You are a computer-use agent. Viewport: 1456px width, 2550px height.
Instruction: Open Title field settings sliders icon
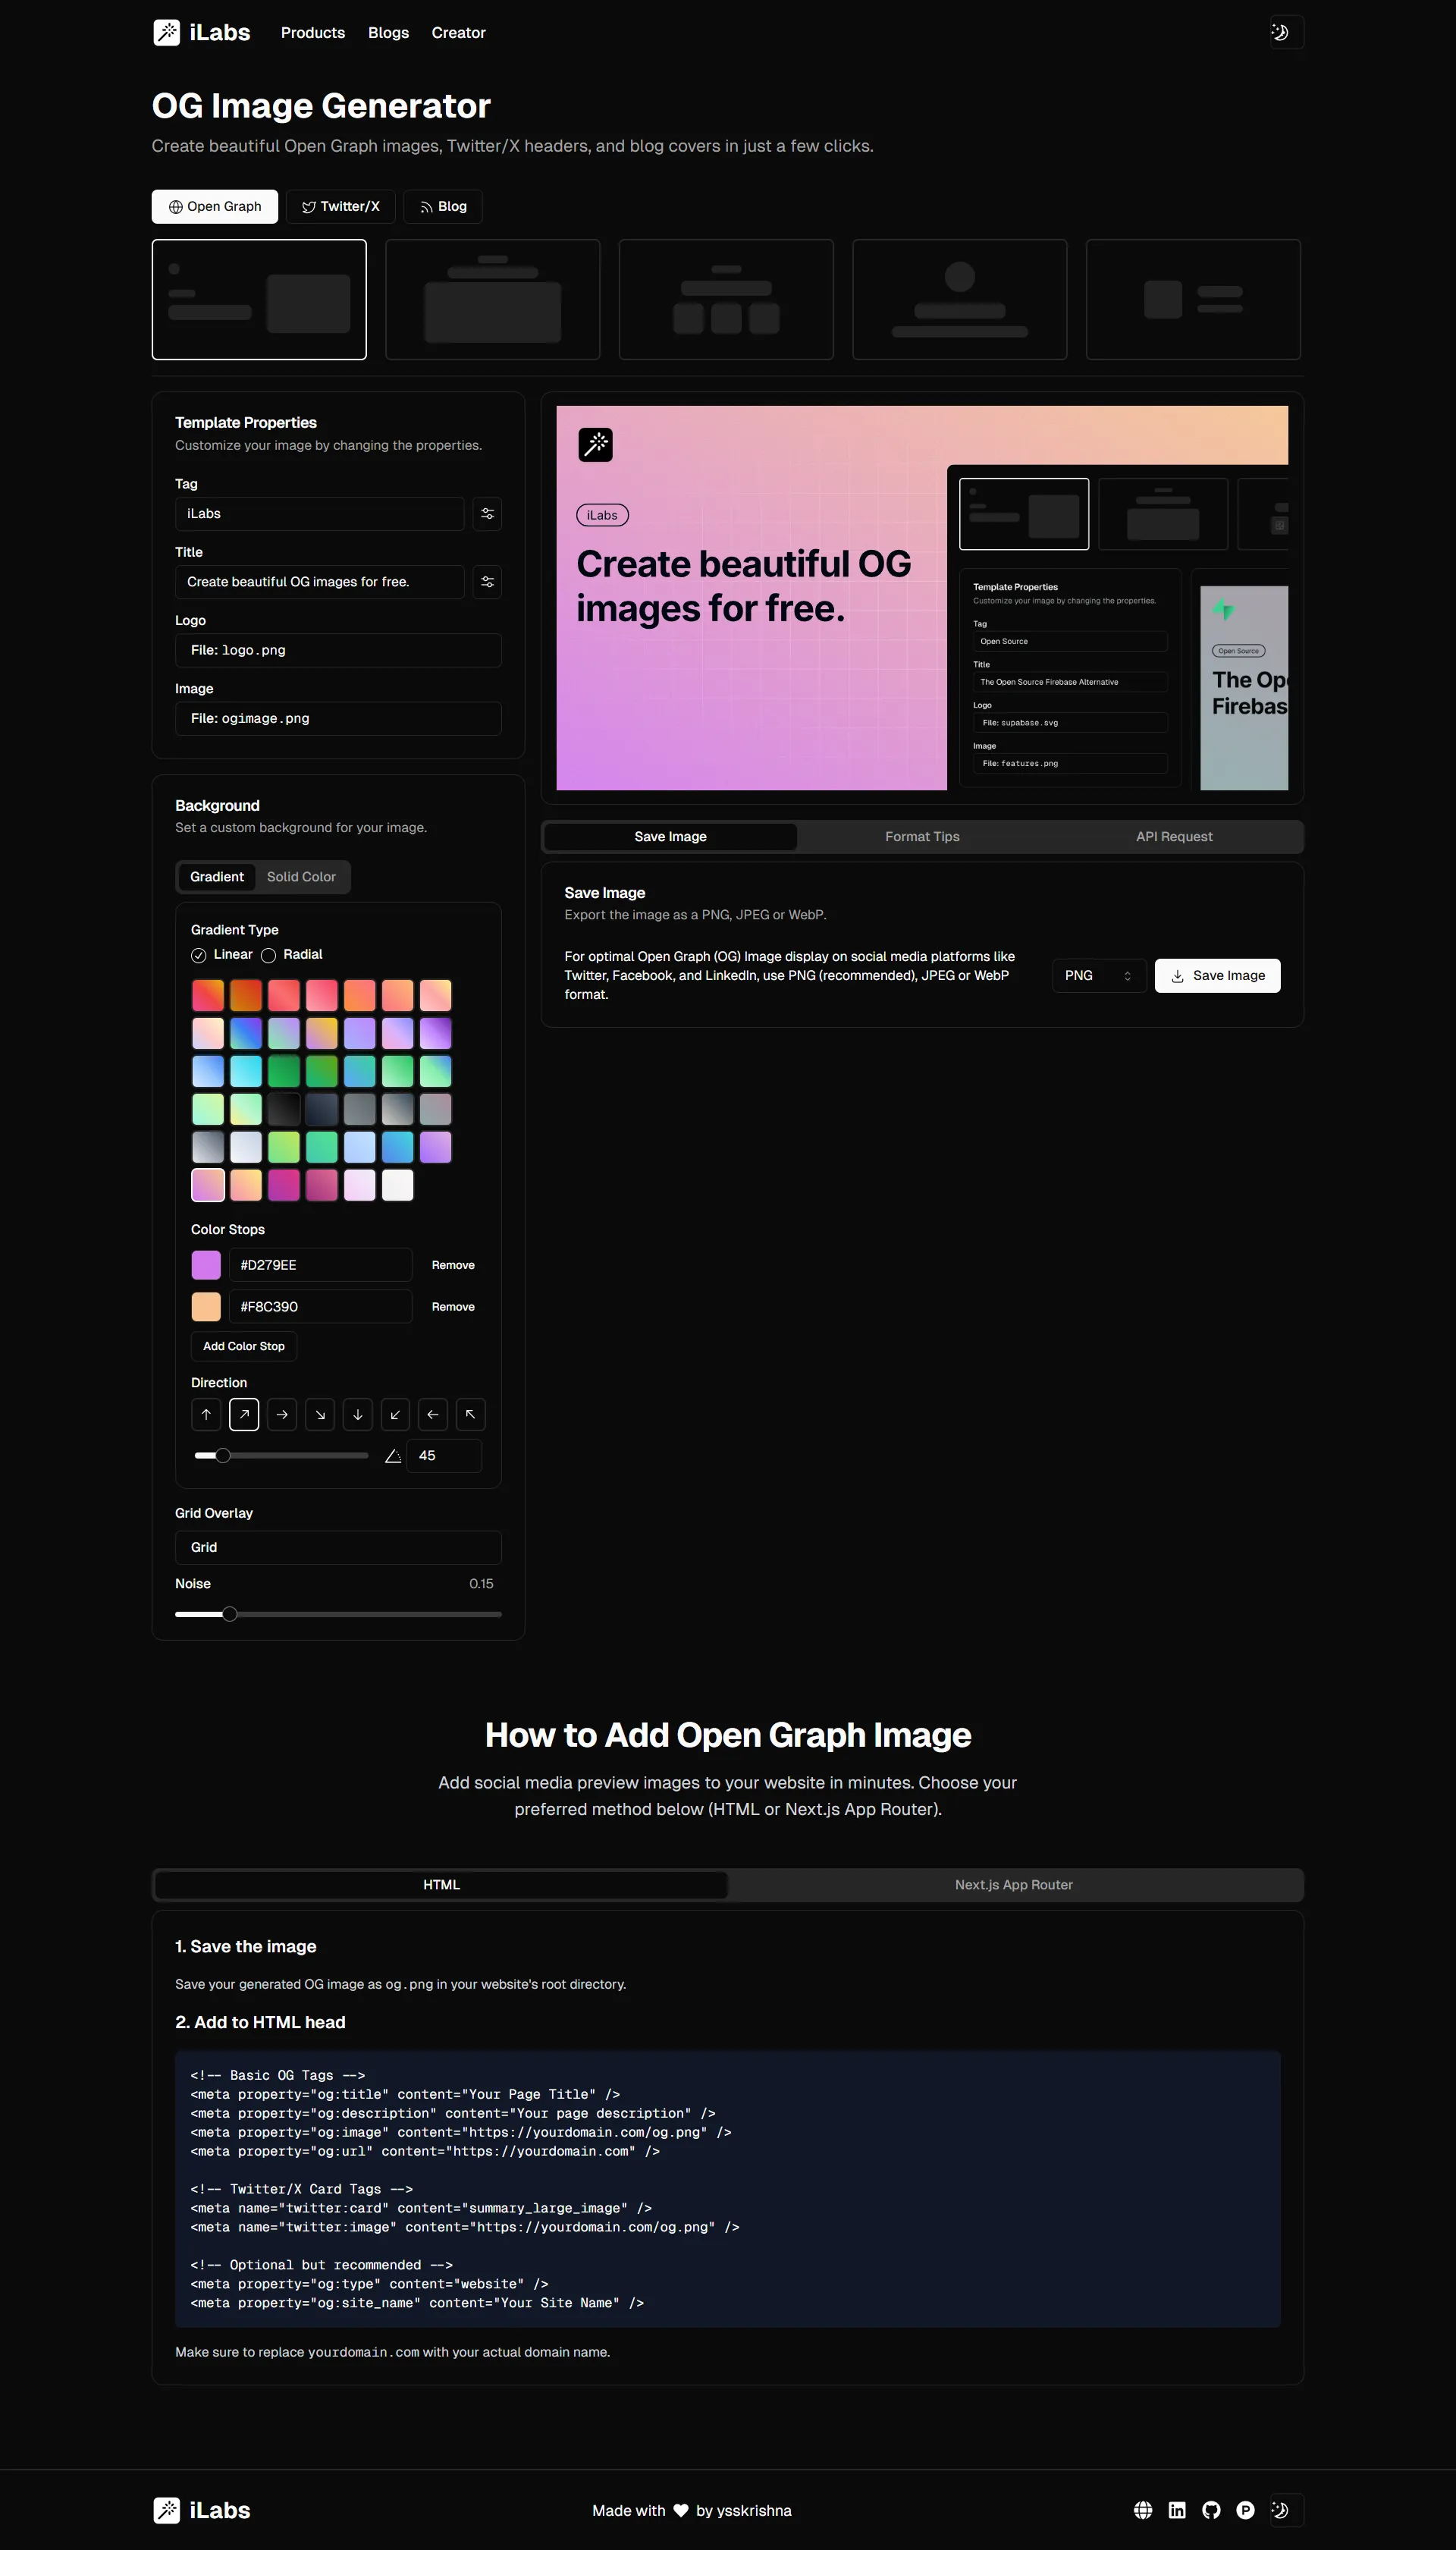click(487, 582)
